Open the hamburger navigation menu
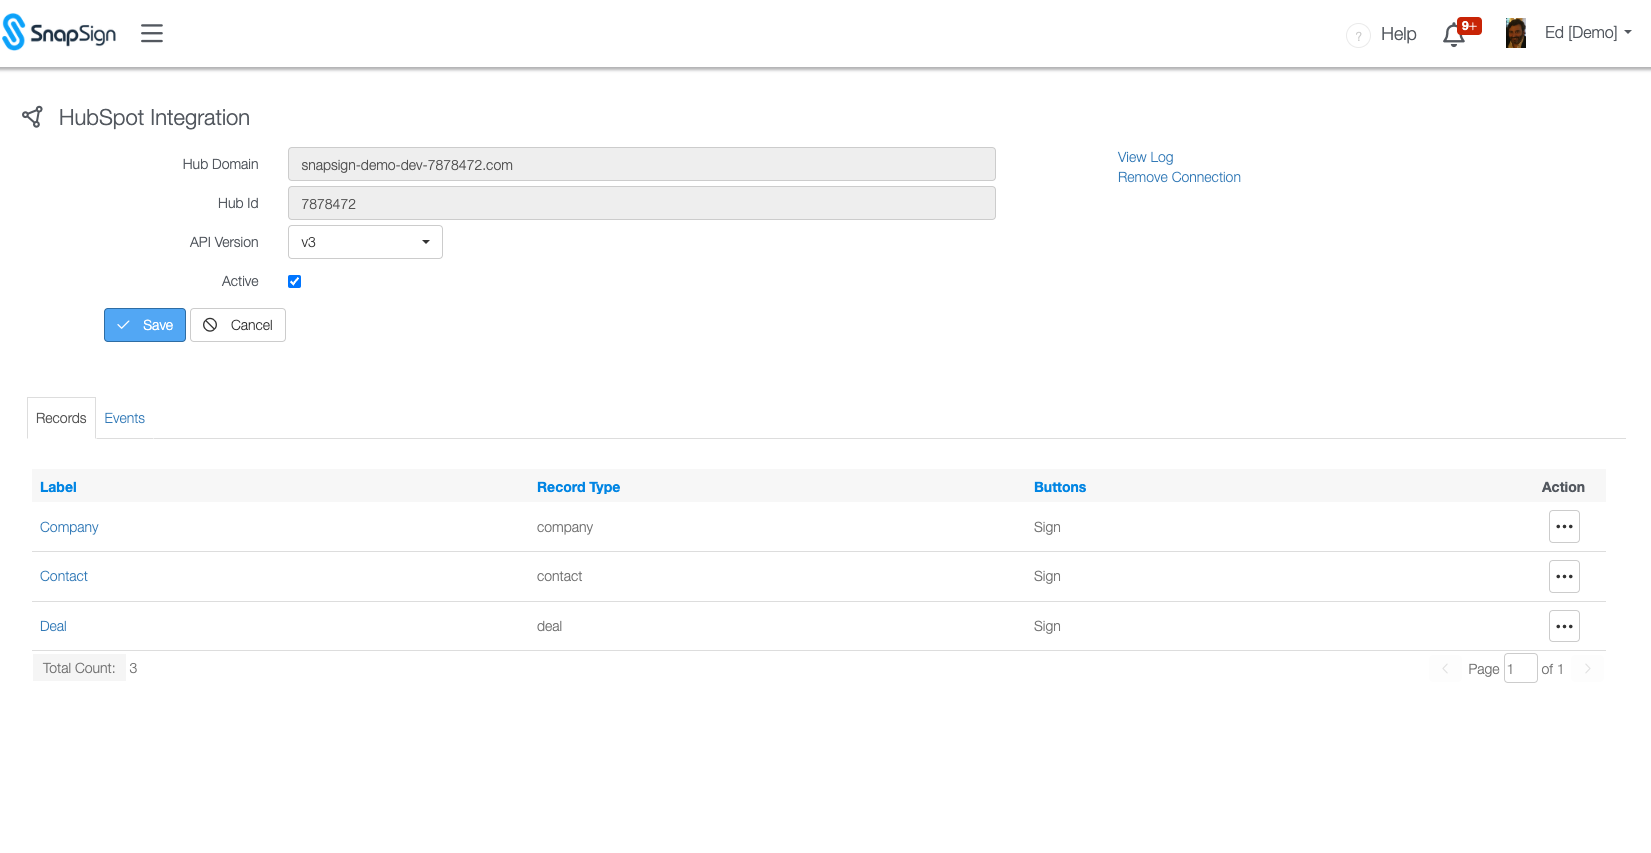The height and width of the screenshot is (853, 1651). [152, 33]
